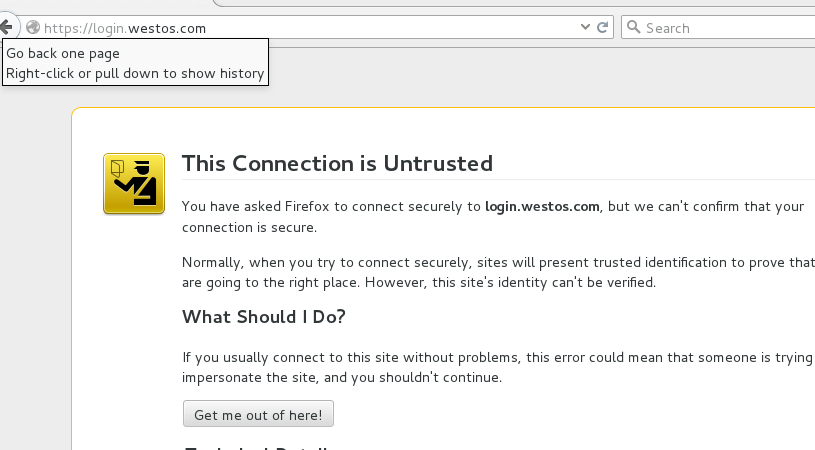
Task: Go back one page with the arrow
Action: (x=7, y=27)
